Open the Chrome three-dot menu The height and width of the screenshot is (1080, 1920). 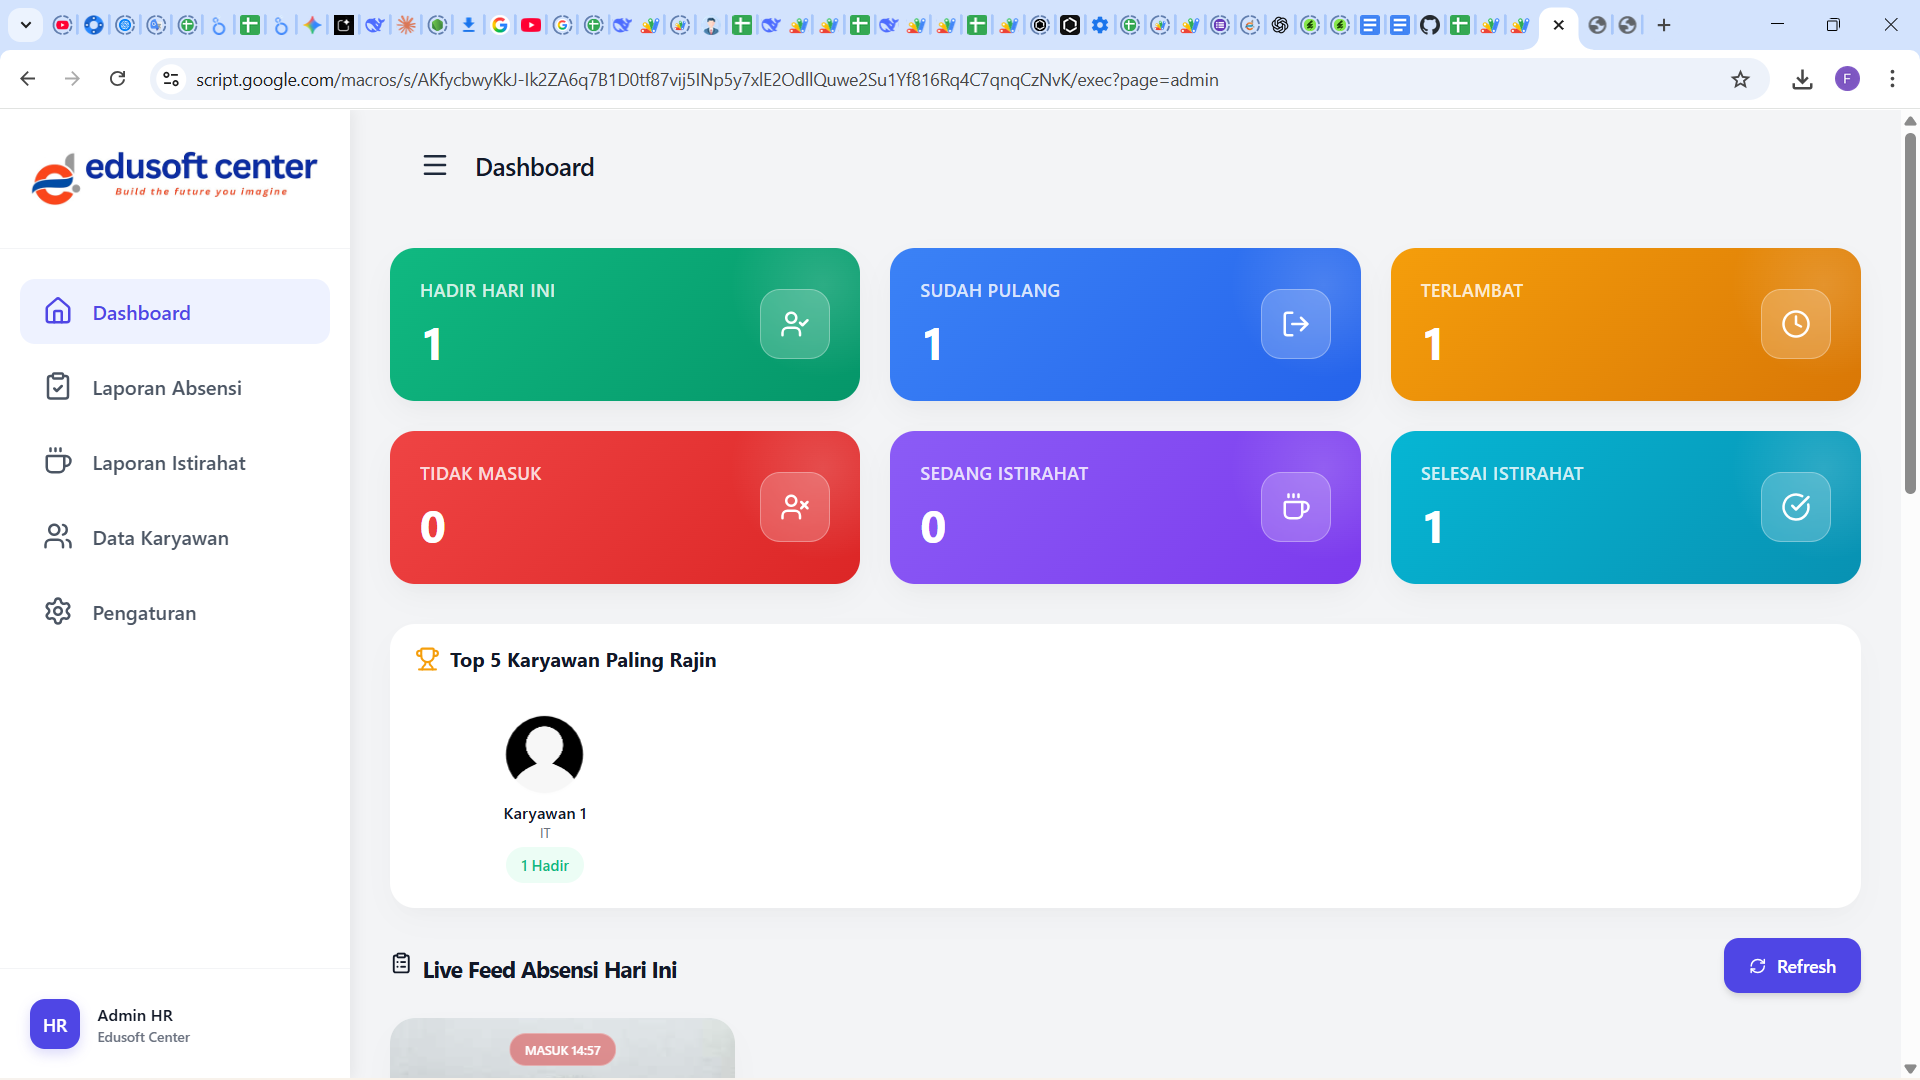1892,80
